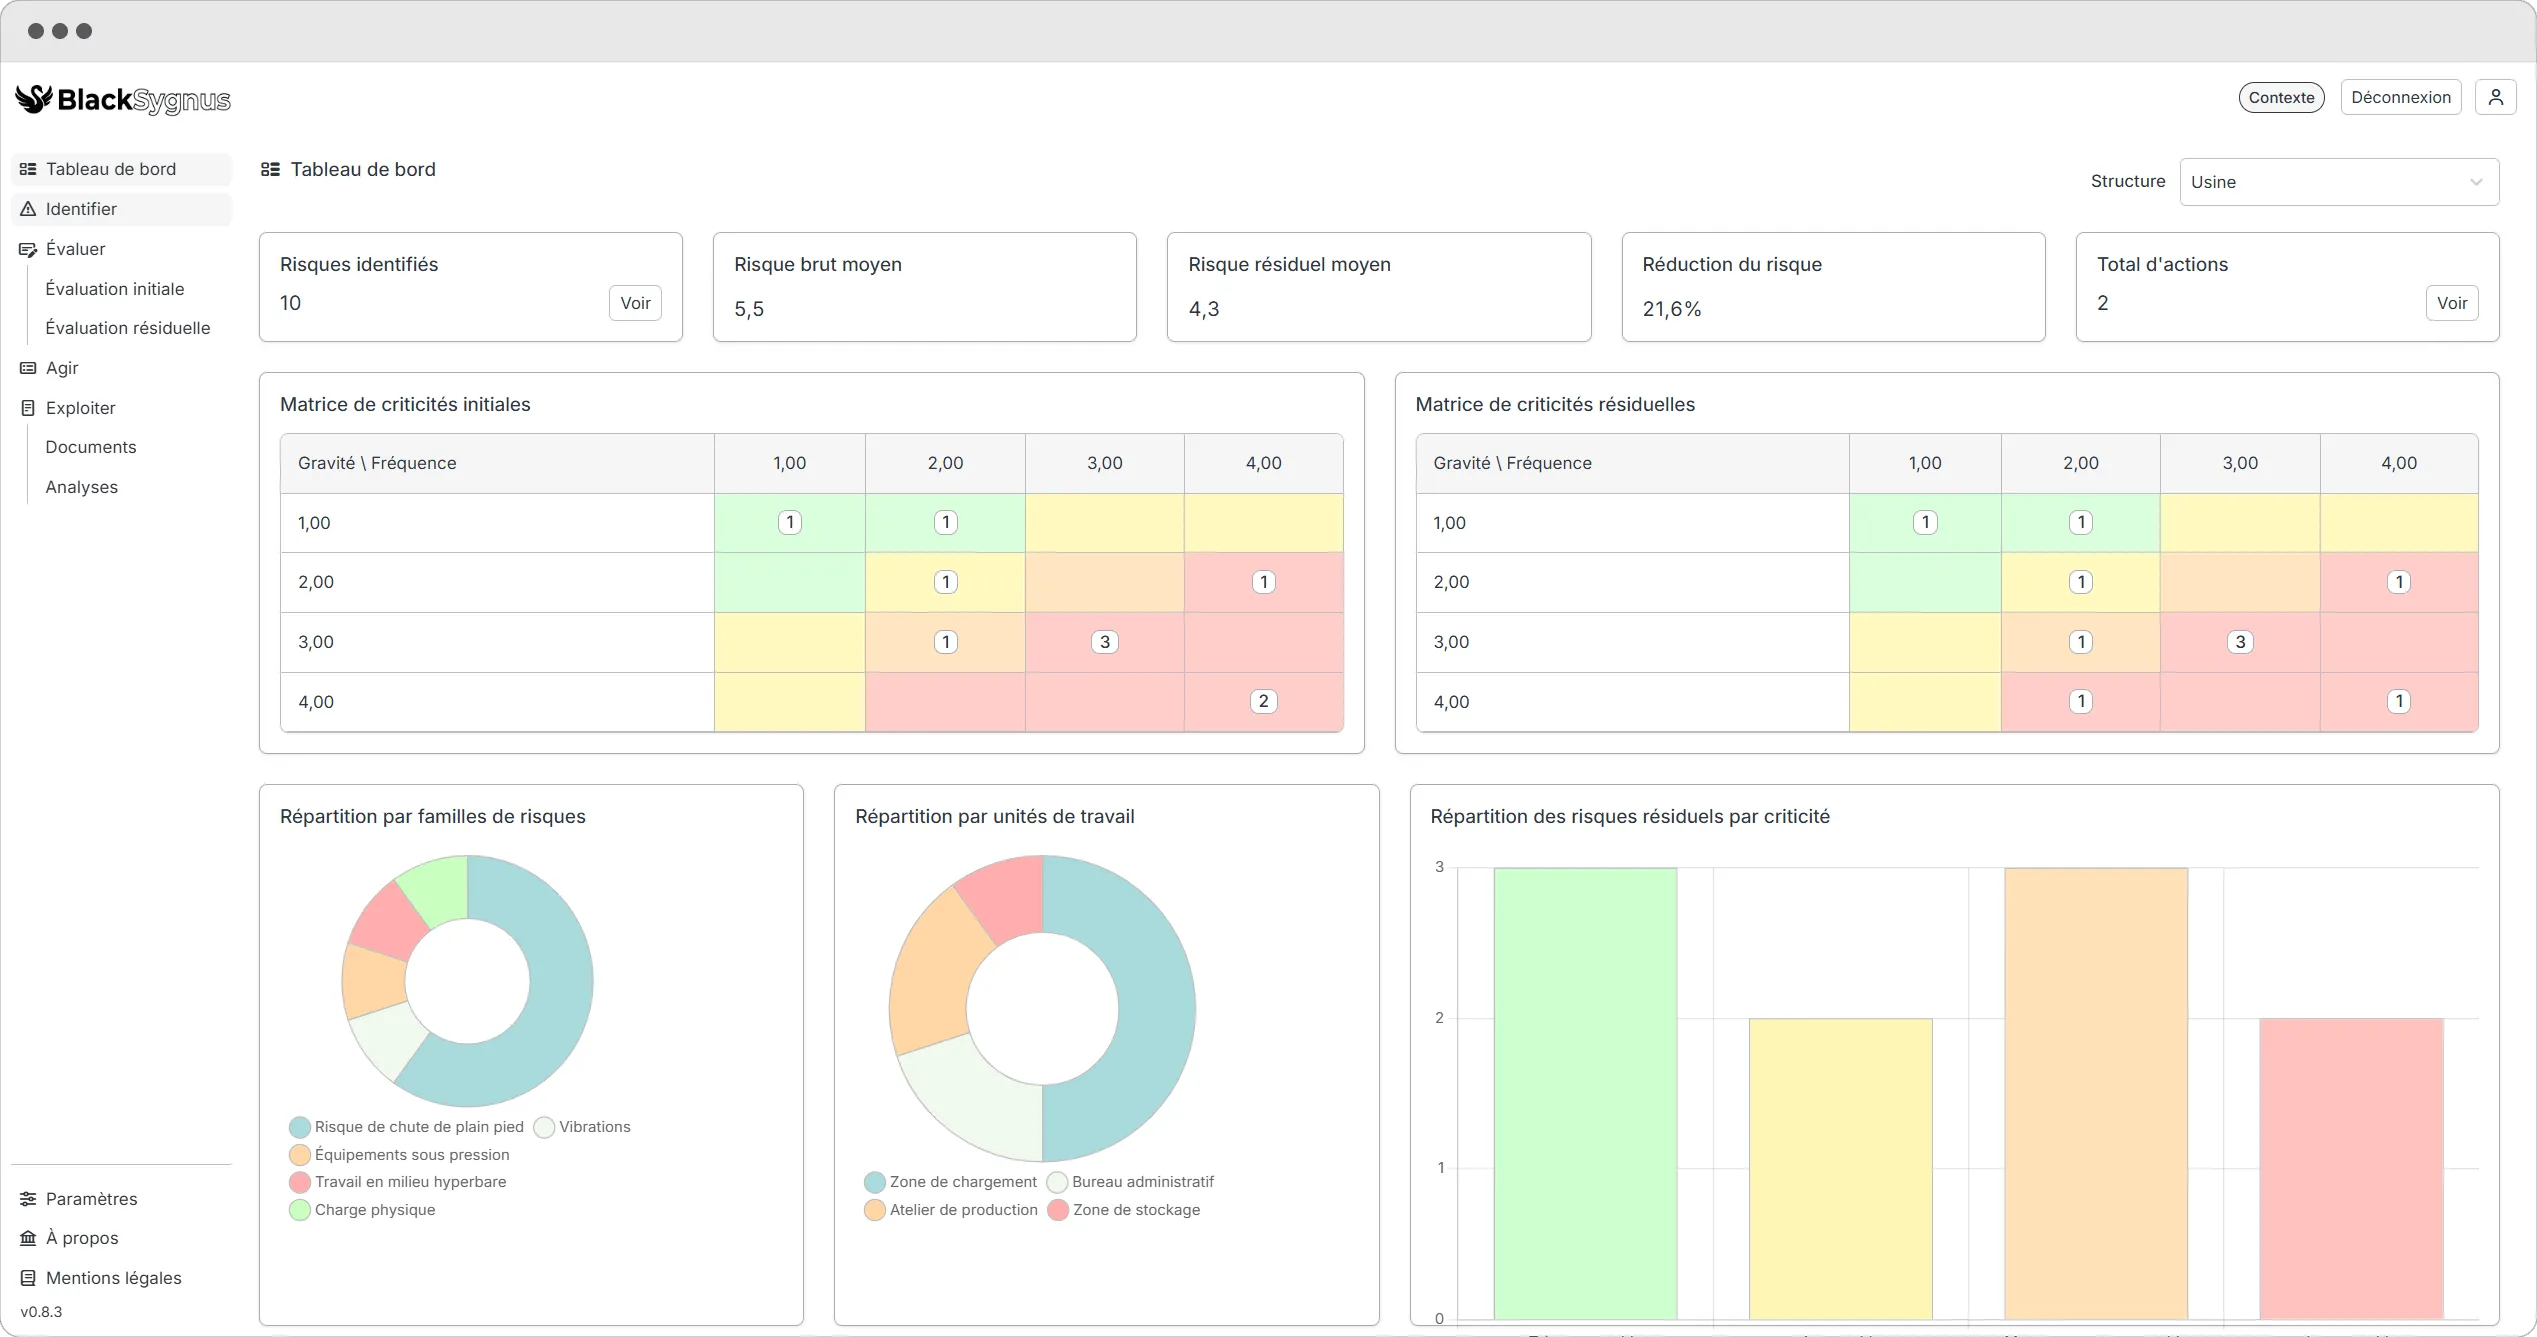Click the Matrice de criticités résiduelles title
The image size is (2537, 1337).
[1555, 405]
